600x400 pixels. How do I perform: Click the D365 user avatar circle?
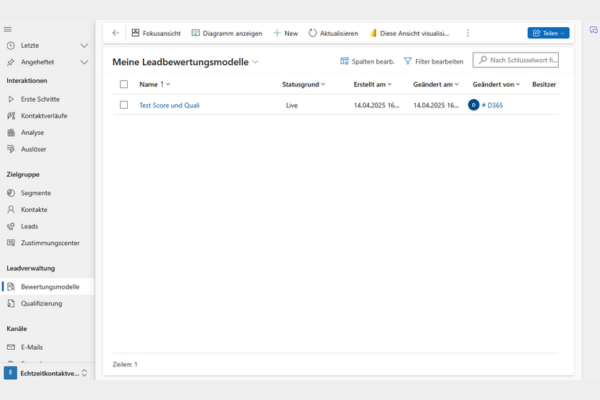pos(473,105)
